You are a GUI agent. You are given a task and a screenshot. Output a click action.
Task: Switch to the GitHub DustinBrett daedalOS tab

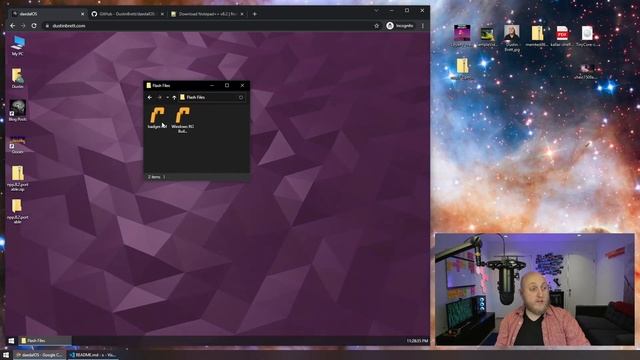tap(127, 14)
